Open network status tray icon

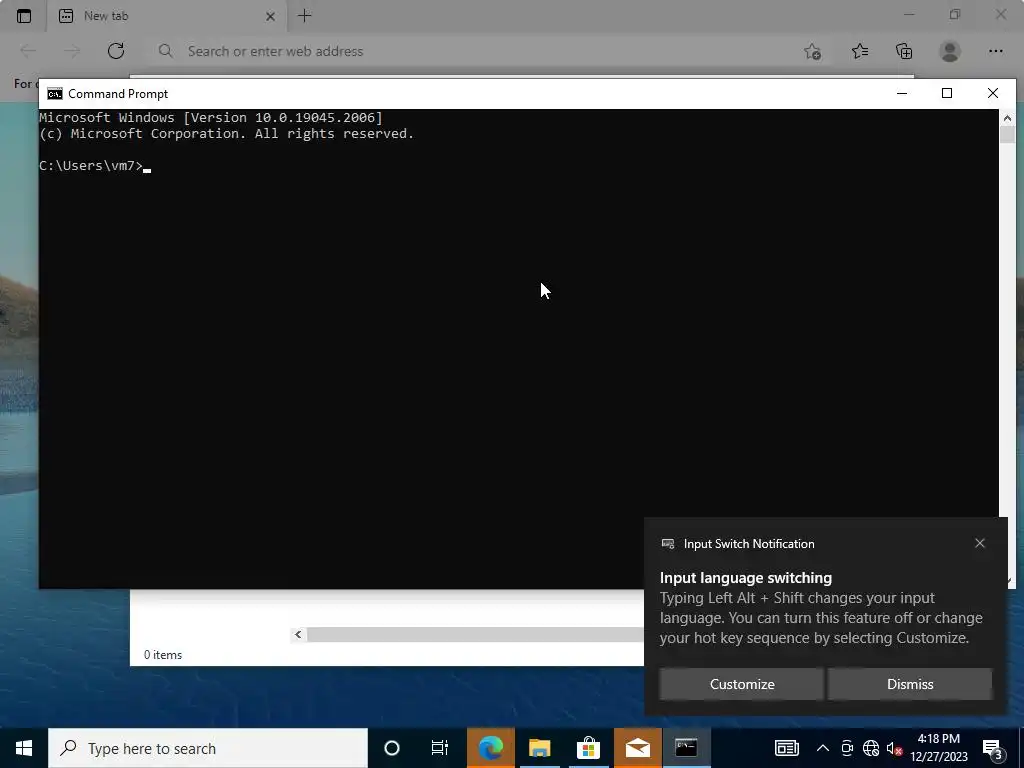[x=871, y=748]
